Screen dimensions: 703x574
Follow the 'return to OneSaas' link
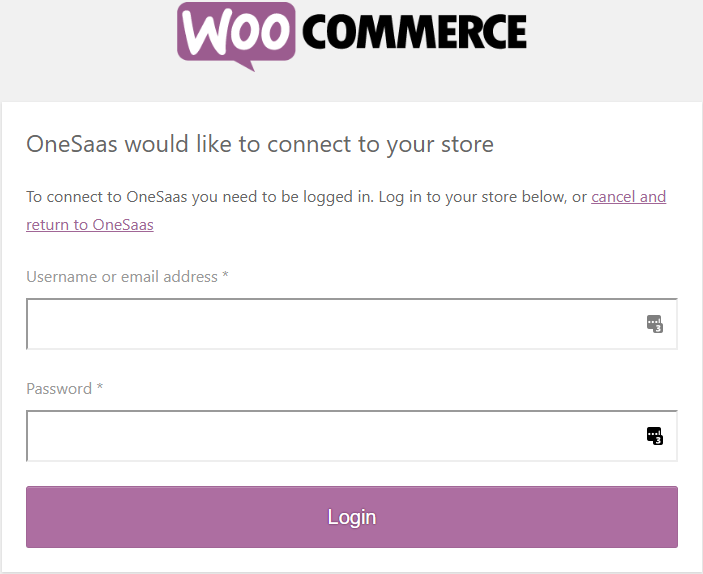(x=90, y=225)
